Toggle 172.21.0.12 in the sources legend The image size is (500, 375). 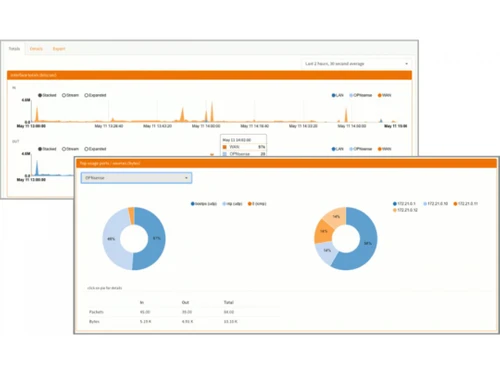tap(405, 210)
